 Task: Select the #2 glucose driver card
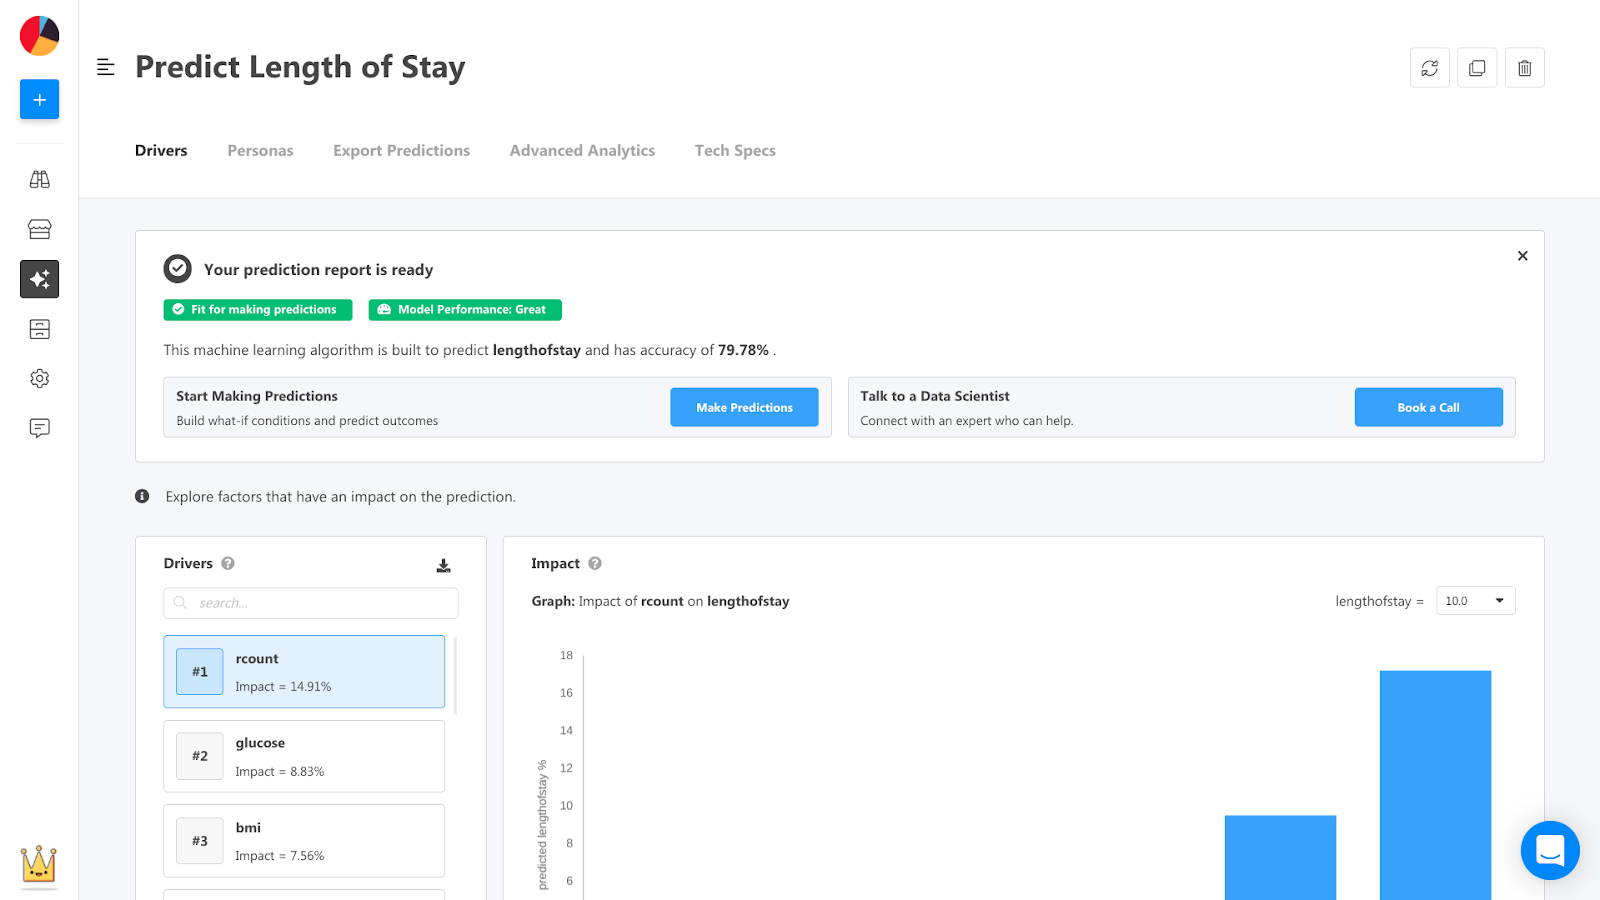click(x=304, y=756)
